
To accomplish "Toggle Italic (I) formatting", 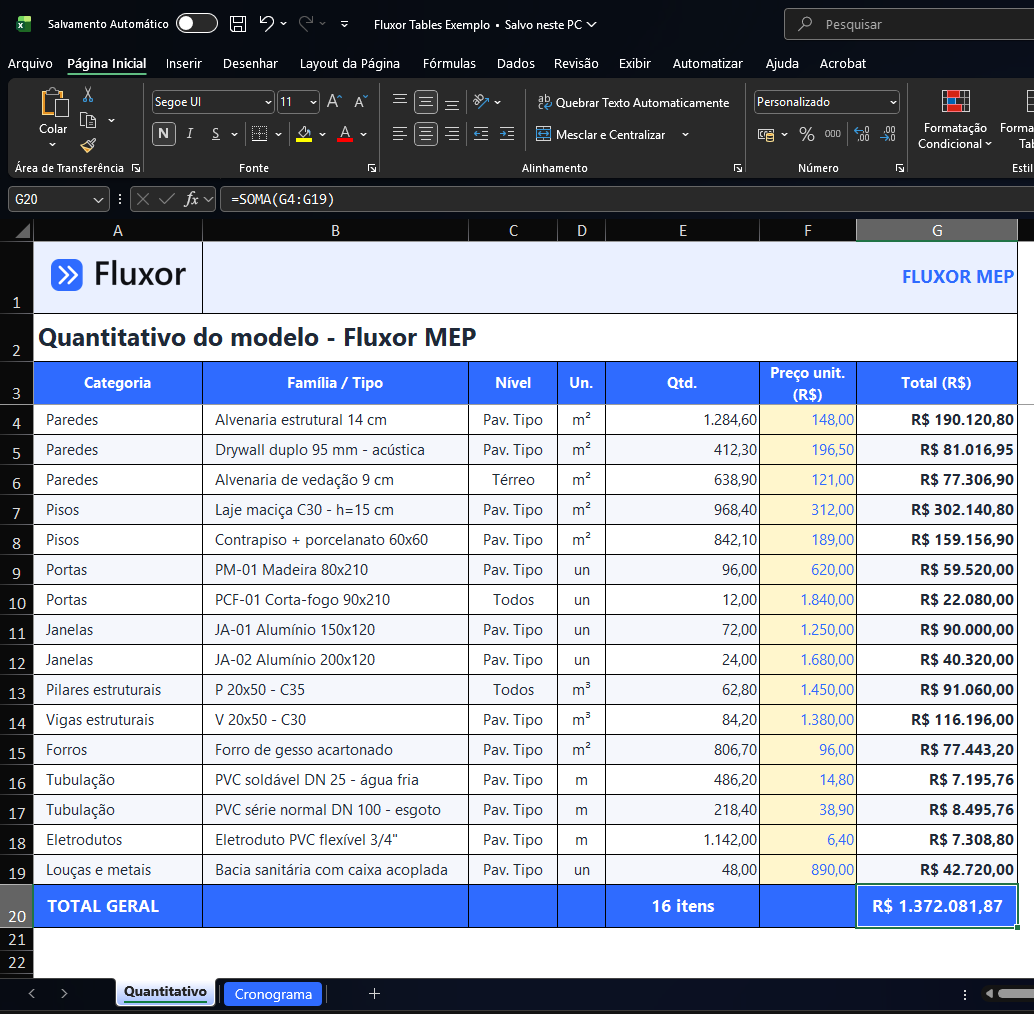I will [190, 134].
